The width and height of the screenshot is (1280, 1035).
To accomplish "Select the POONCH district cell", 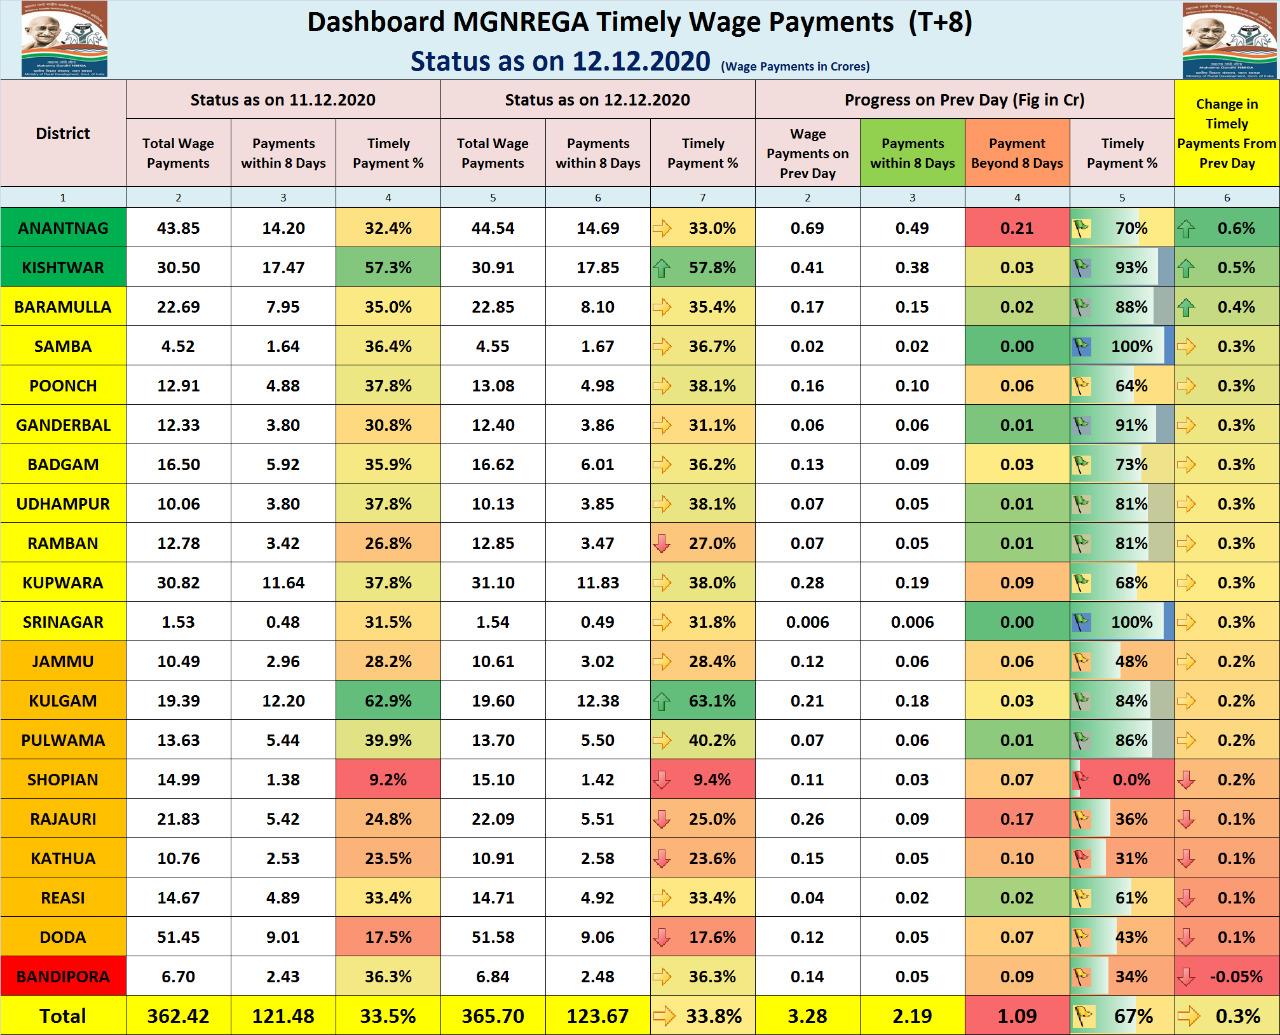I will point(63,386).
